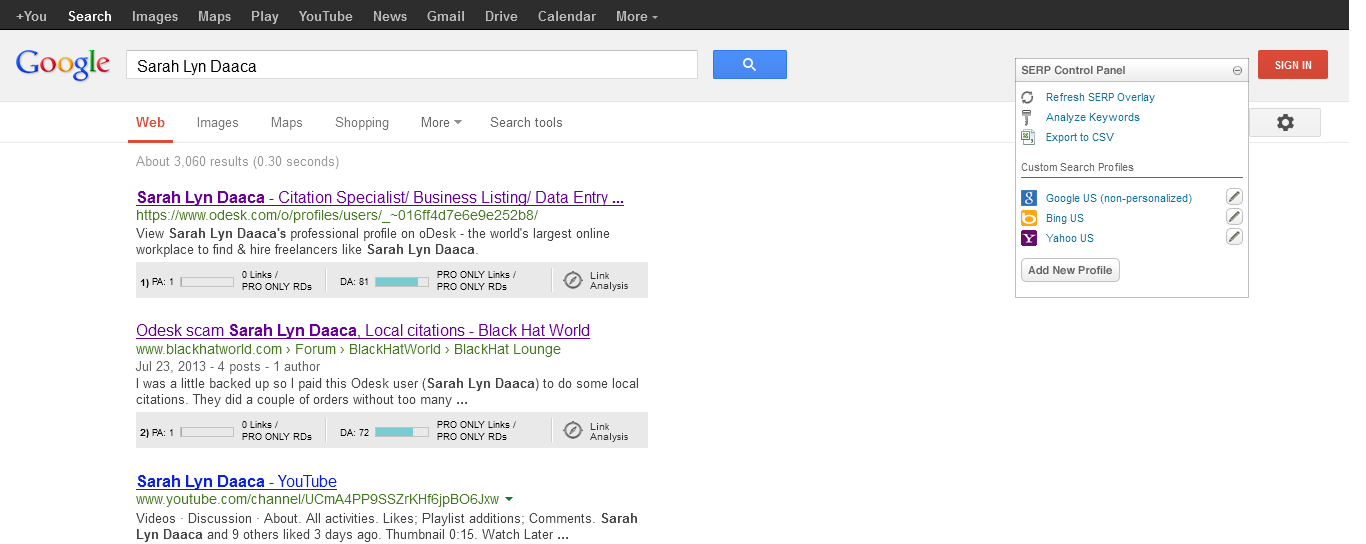
Task: Click the red SIGN IN button
Action: pos(1293,65)
